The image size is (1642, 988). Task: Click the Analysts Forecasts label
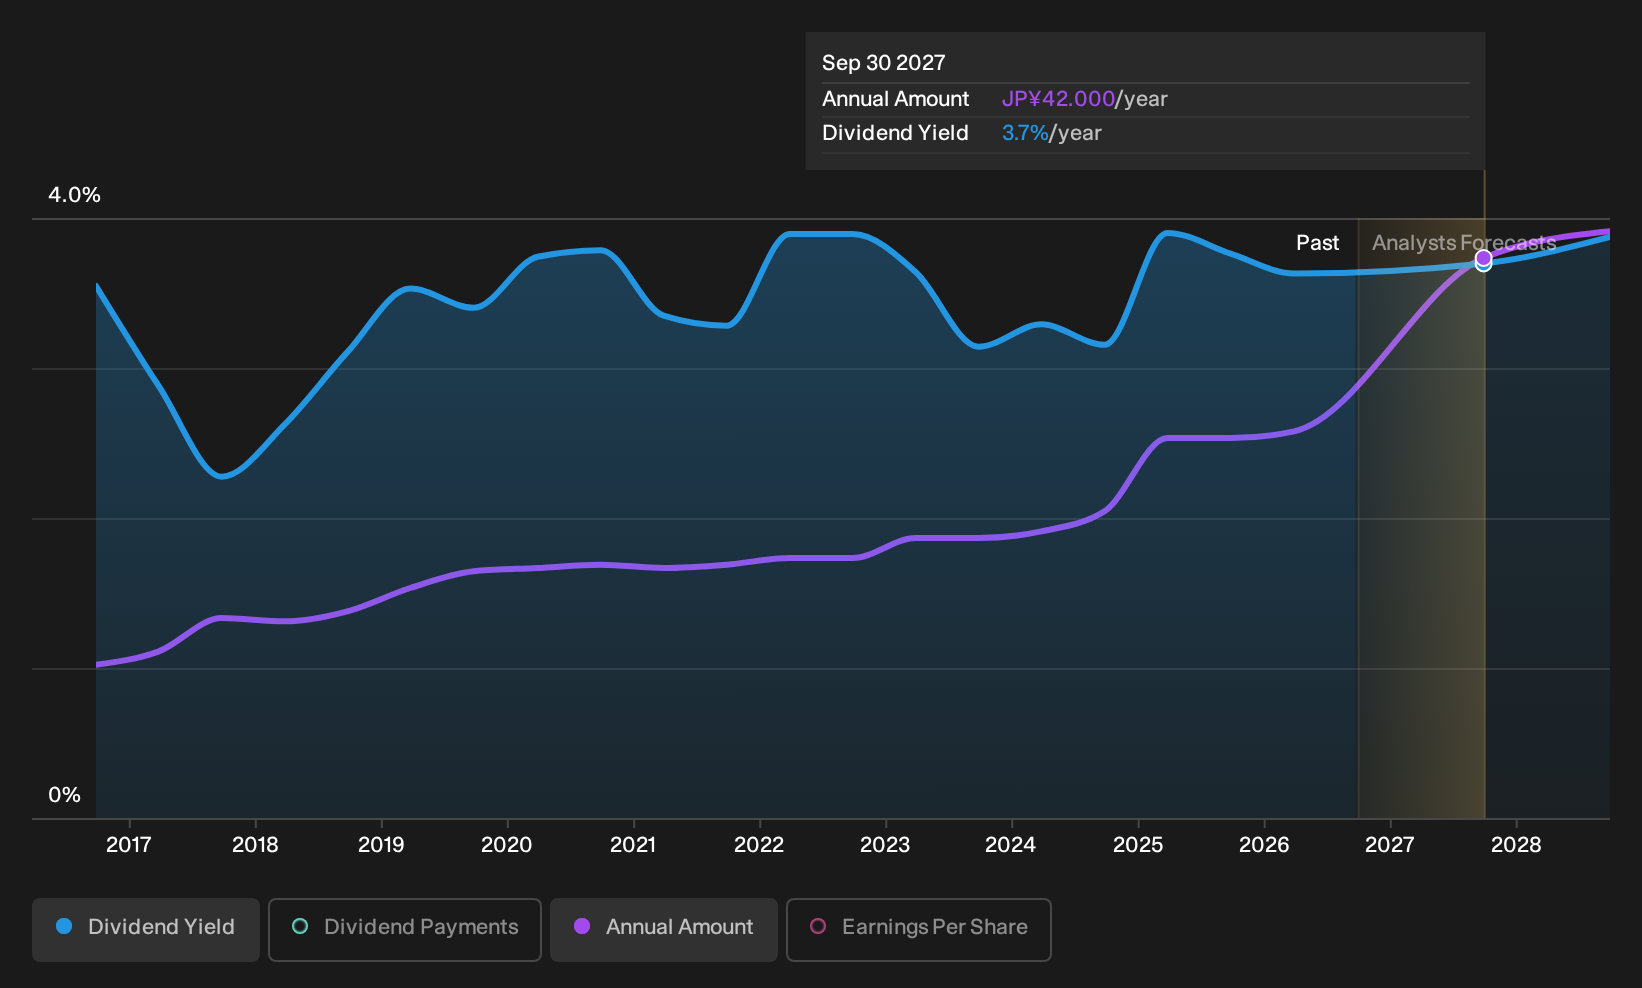(1464, 243)
